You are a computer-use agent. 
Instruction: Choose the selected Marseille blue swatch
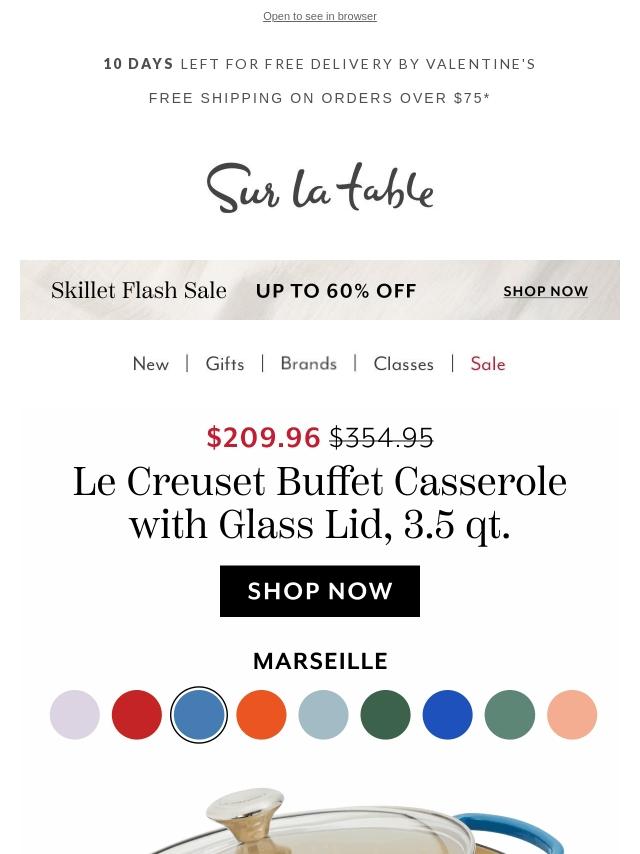point(199,715)
